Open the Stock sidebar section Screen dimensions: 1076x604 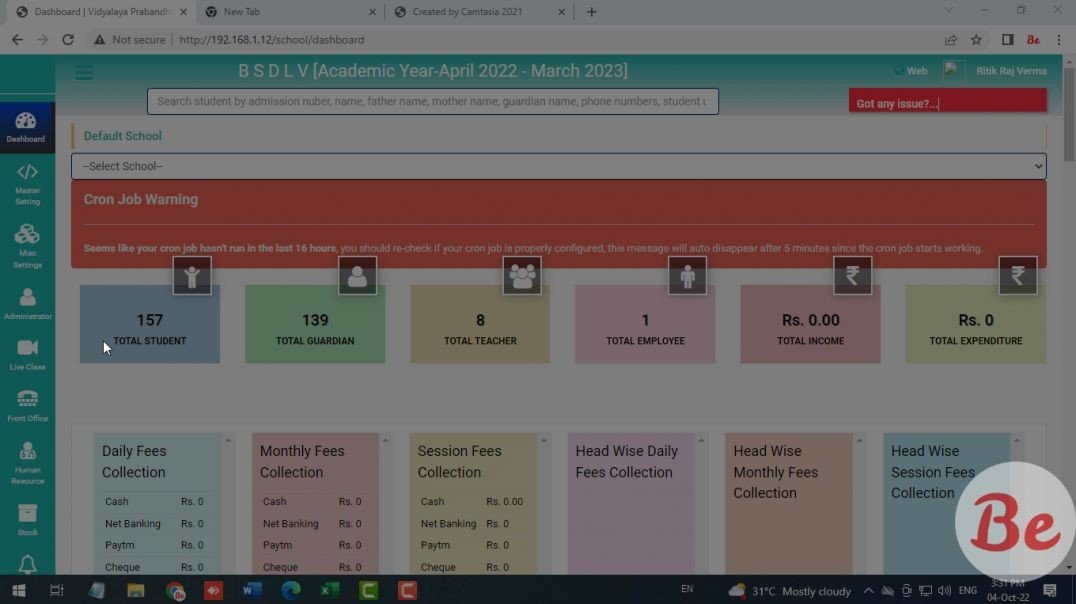click(27, 516)
